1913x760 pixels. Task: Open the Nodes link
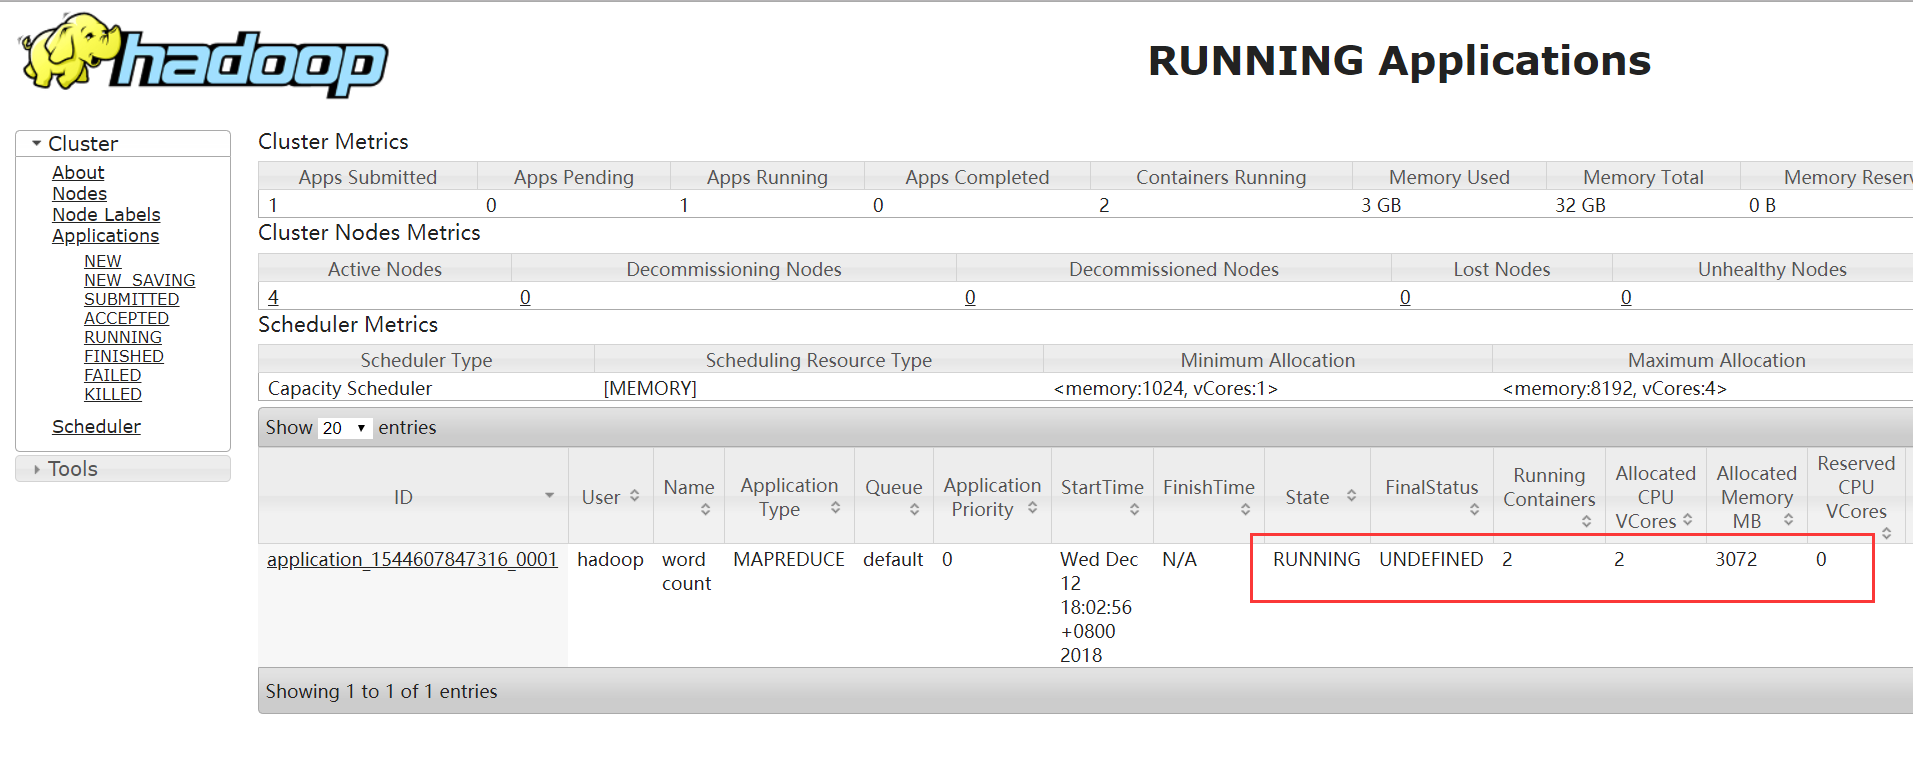(x=79, y=194)
